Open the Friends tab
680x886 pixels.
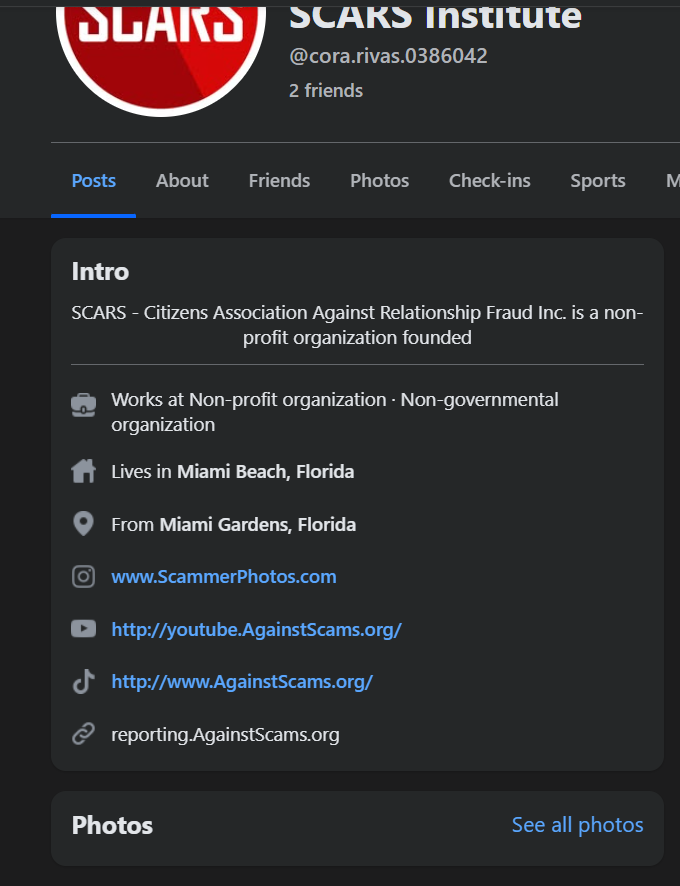[x=279, y=181]
